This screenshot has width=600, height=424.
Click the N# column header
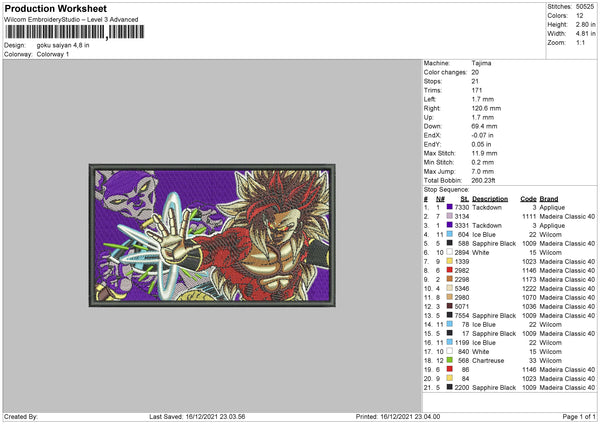pyautogui.click(x=440, y=199)
